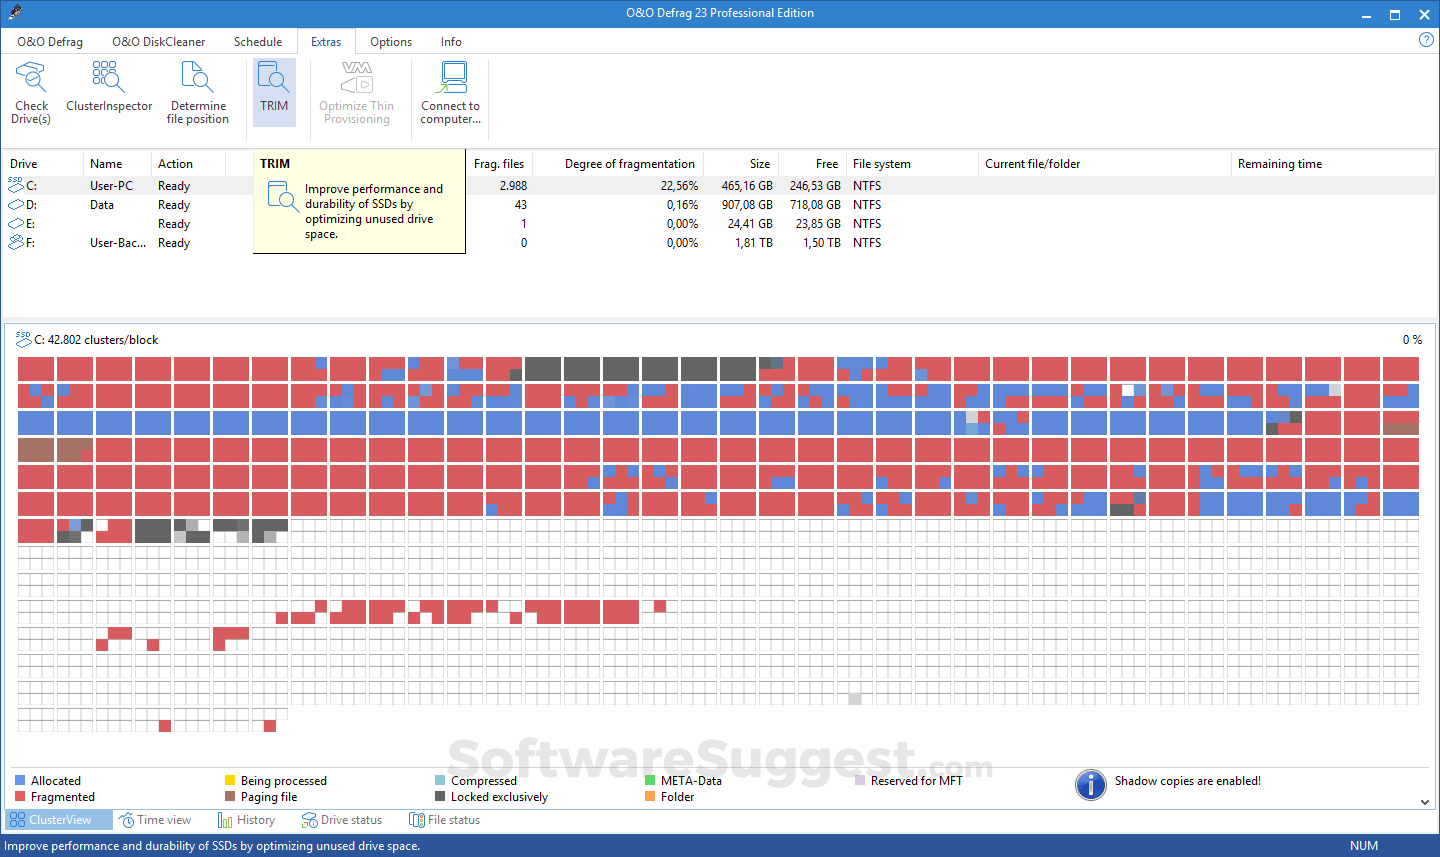Activate the TRIM function
1440x857 pixels.
point(274,92)
